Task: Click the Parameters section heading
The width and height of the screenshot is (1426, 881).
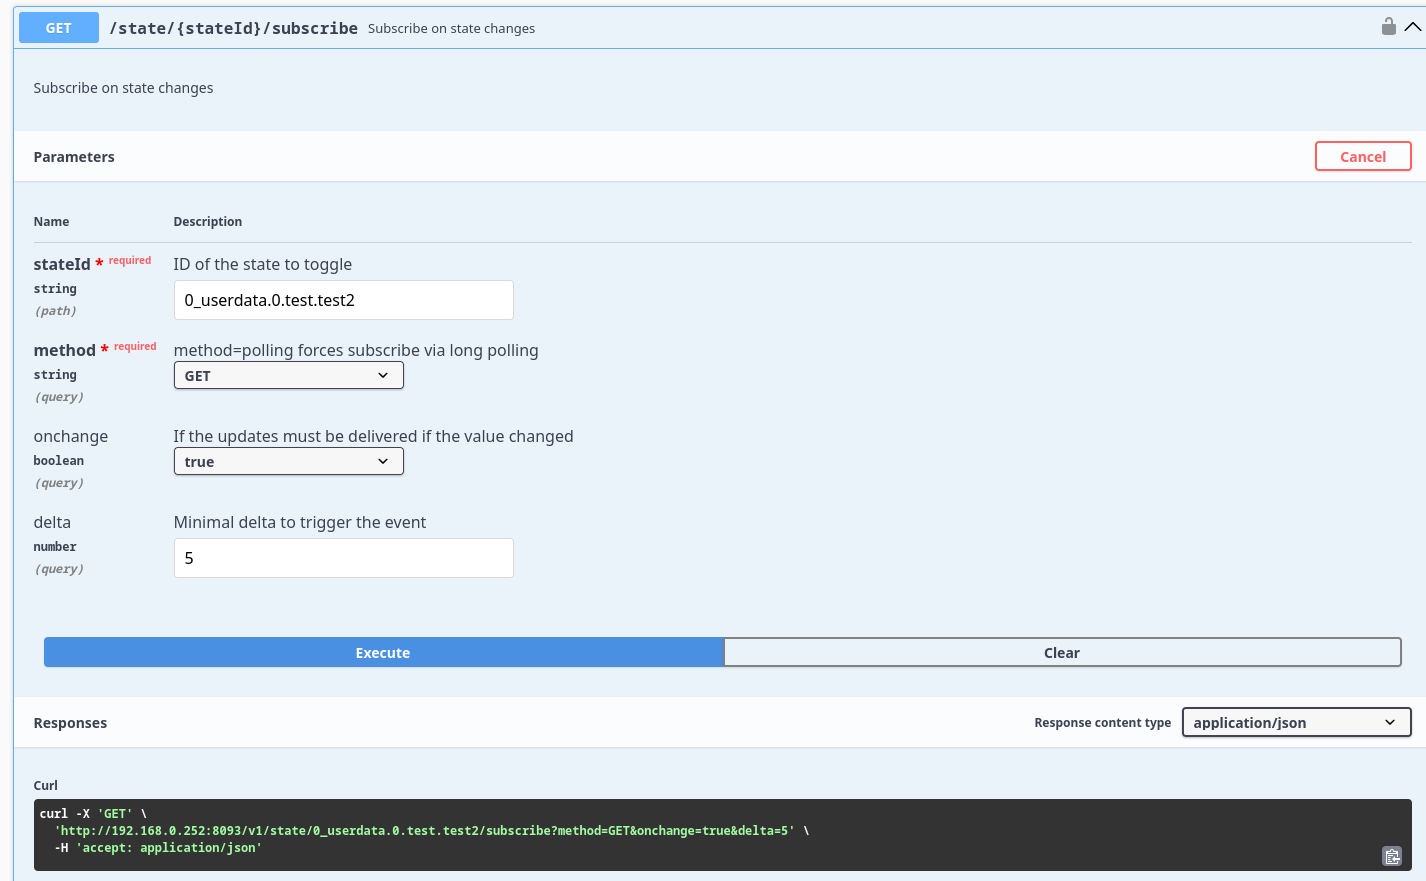Action: (74, 157)
